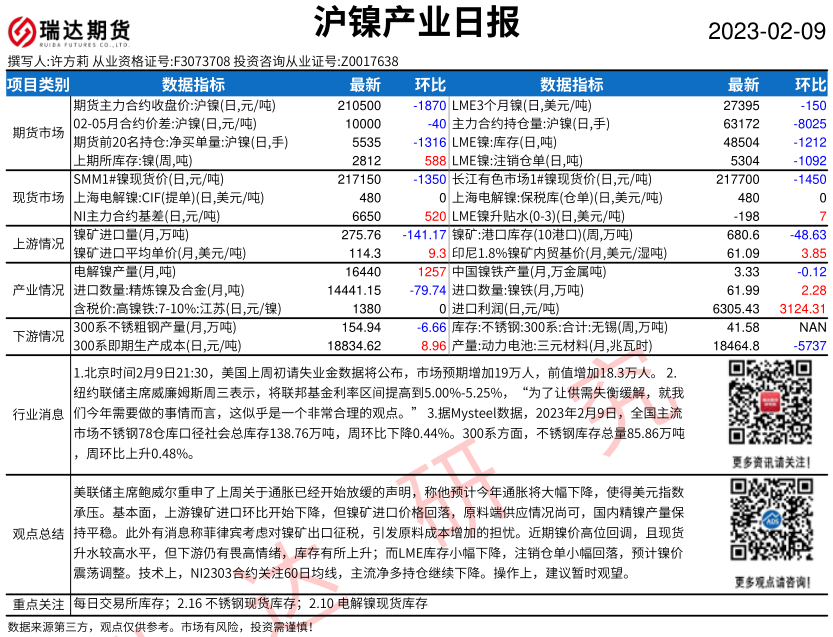Click the author line beginning 撰写人:许方莉
833x637 pixels.
coord(202,62)
